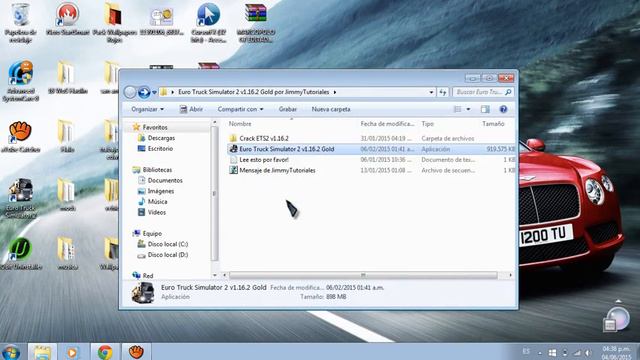The height and width of the screenshot is (360, 640).
Task: Click the network signal tray icon
Action: [x=577, y=352]
